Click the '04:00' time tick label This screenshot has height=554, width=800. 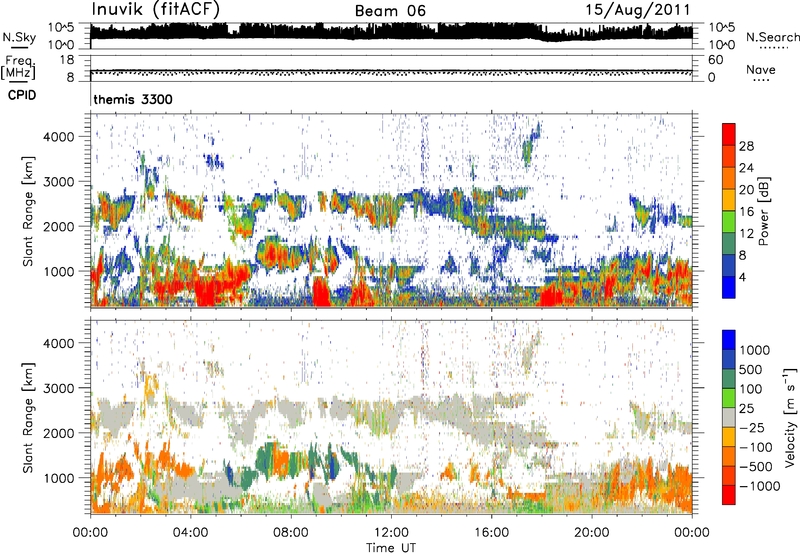click(190, 533)
